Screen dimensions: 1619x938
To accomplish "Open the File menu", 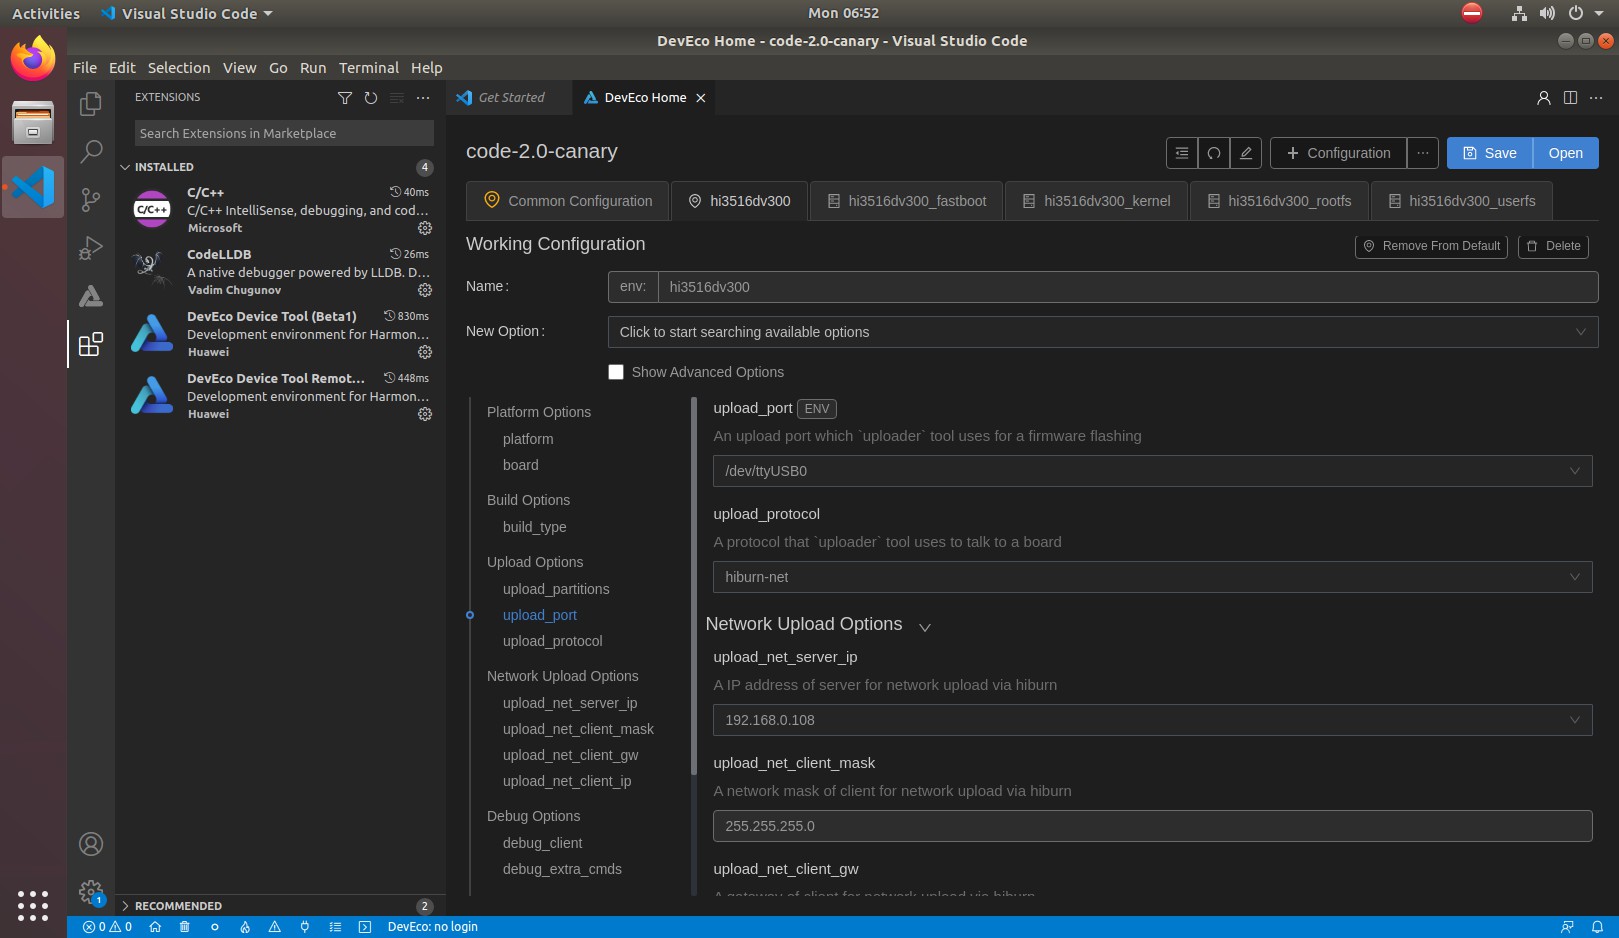I will click(85, 68).
